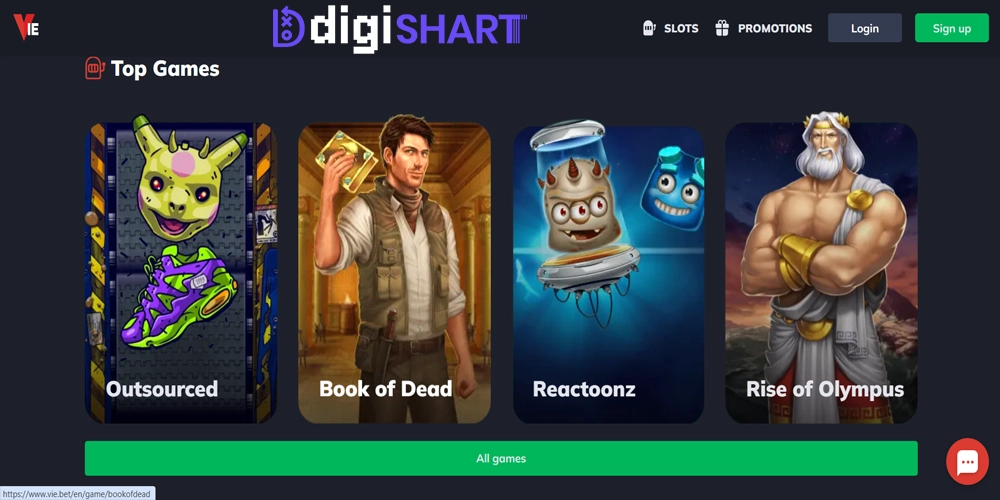Click the Rise of Olympus title text
Image resolution: width=1000 pixels, height=500 pixels.
point(825,389)
